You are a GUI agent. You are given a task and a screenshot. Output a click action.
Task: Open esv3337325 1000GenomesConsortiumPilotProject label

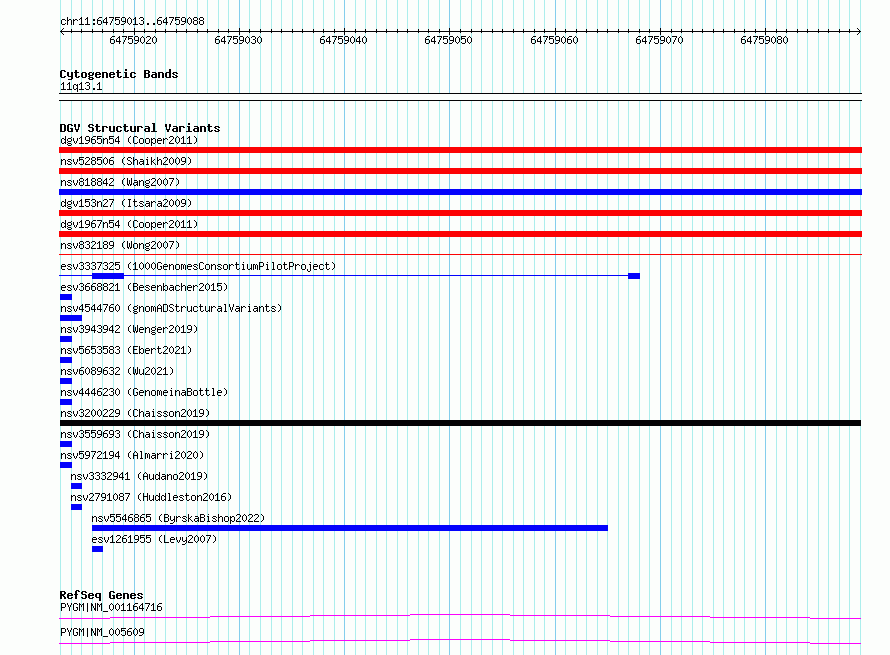click(x=198, y=266)
